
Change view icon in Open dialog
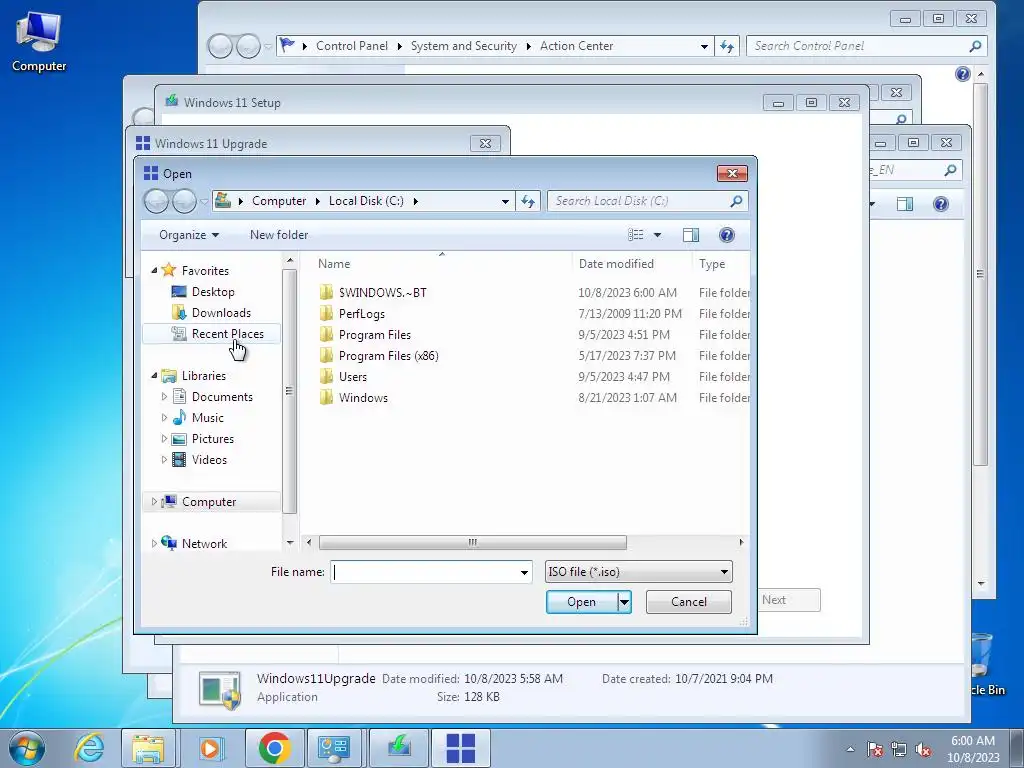[x=635, y=235]
